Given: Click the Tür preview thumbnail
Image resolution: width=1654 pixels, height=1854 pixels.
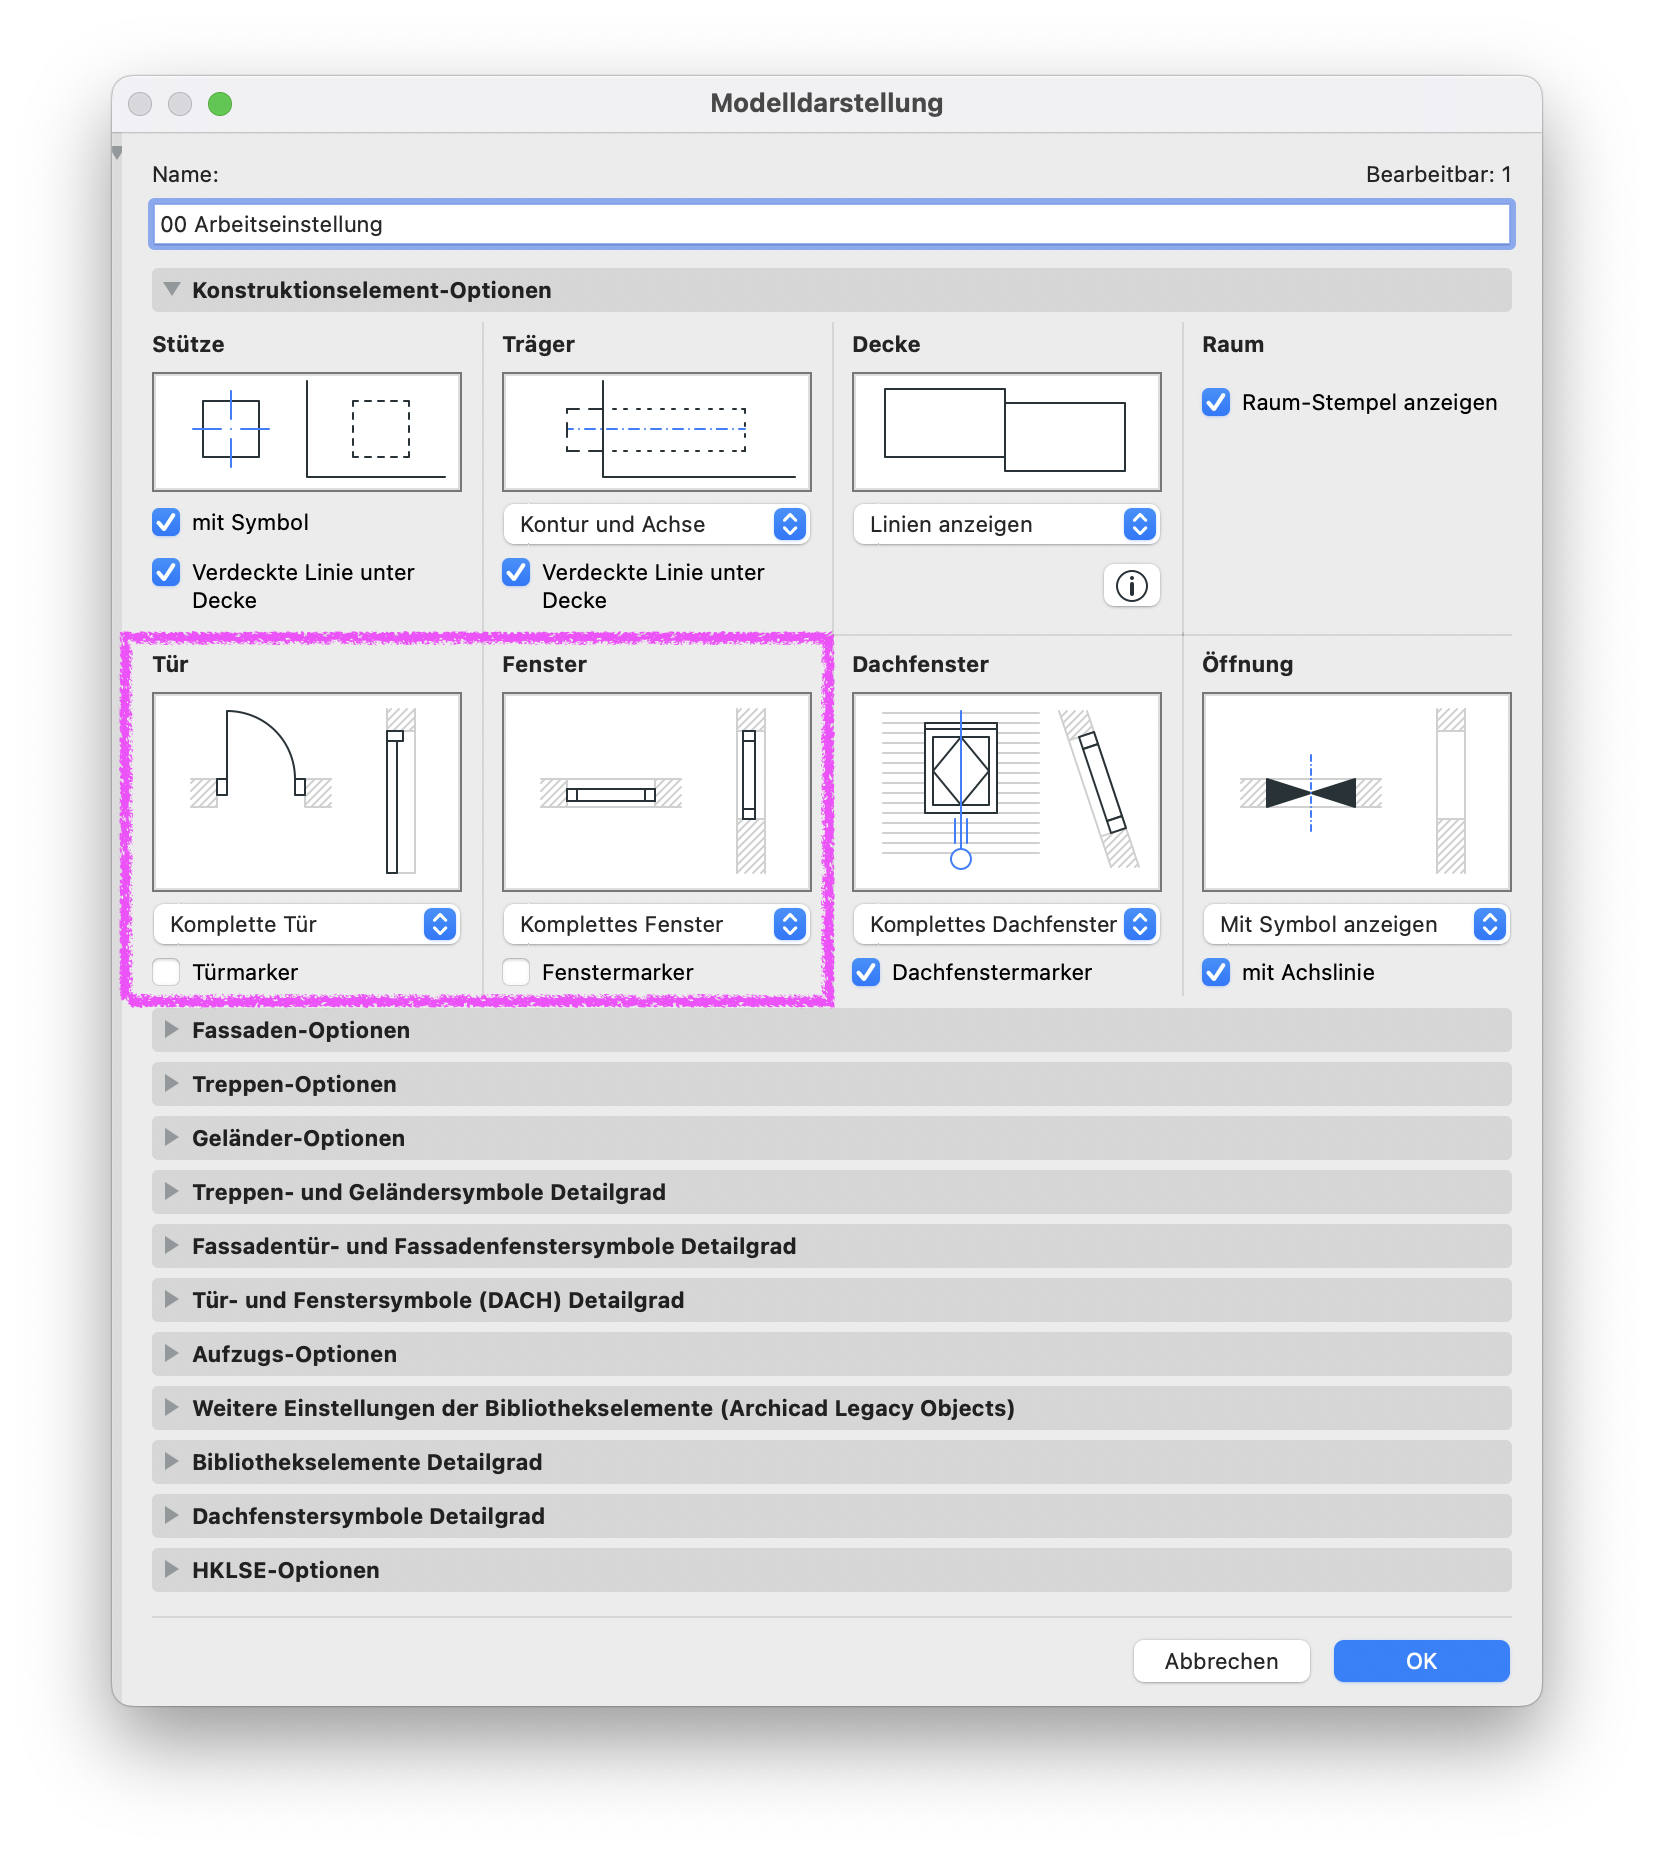Looking at the screenshot, I should 307,792.
